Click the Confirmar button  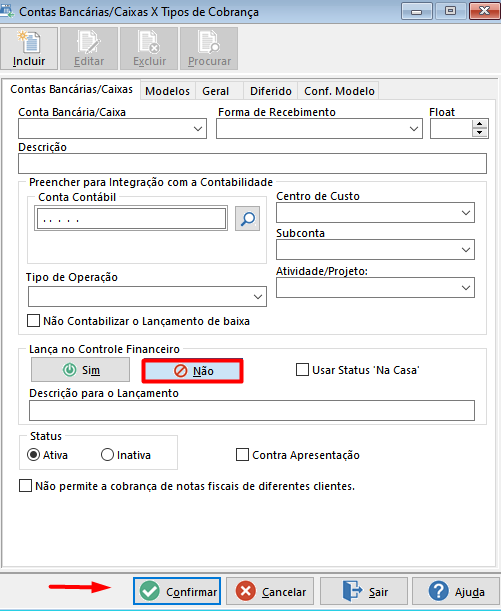coord(177,592)
